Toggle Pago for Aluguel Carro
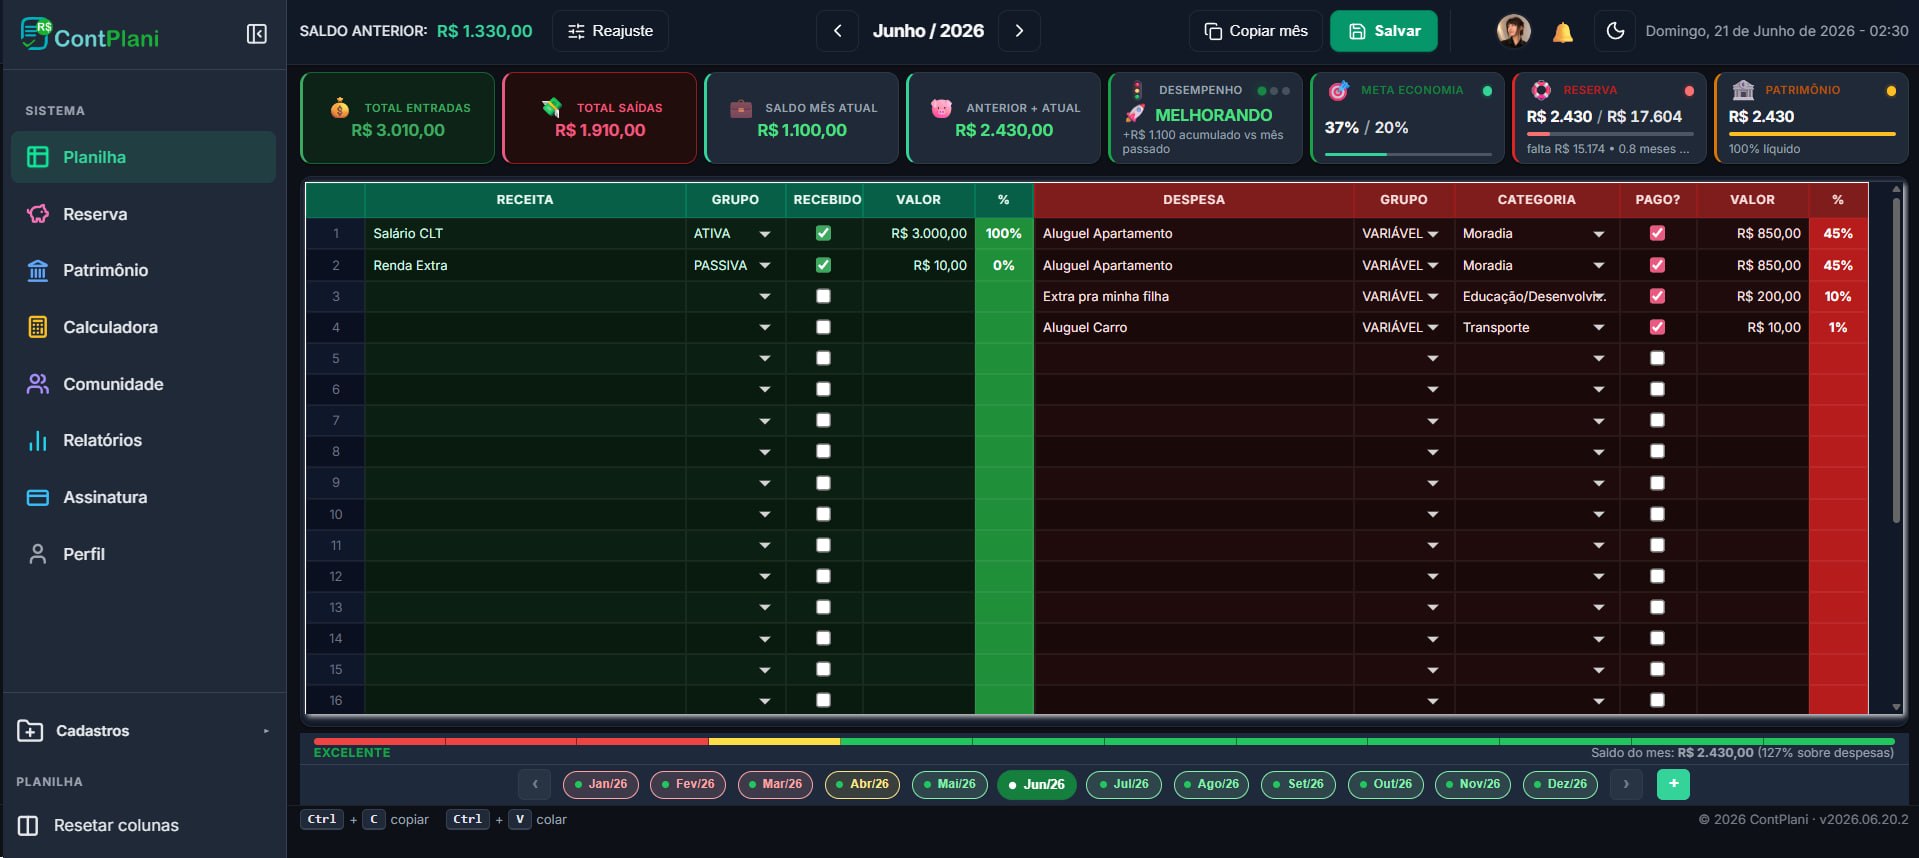This screenshot has height=858, width=1919. click(1657, 327)
